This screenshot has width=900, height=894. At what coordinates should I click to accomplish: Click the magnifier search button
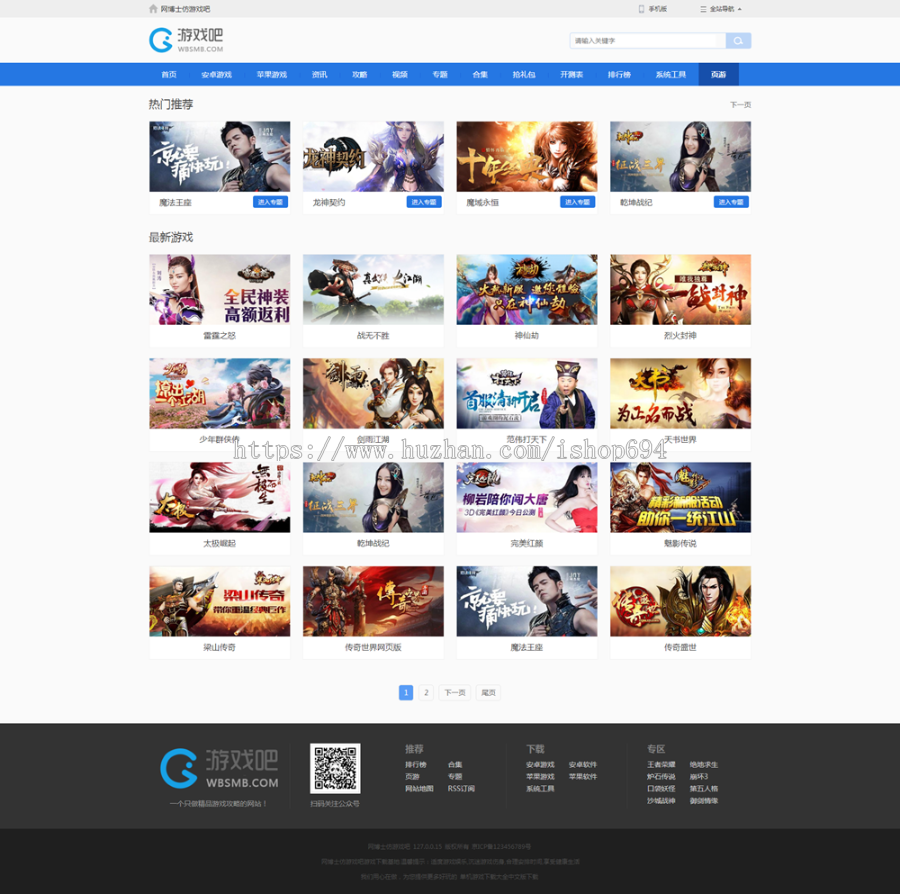point(738,41)
